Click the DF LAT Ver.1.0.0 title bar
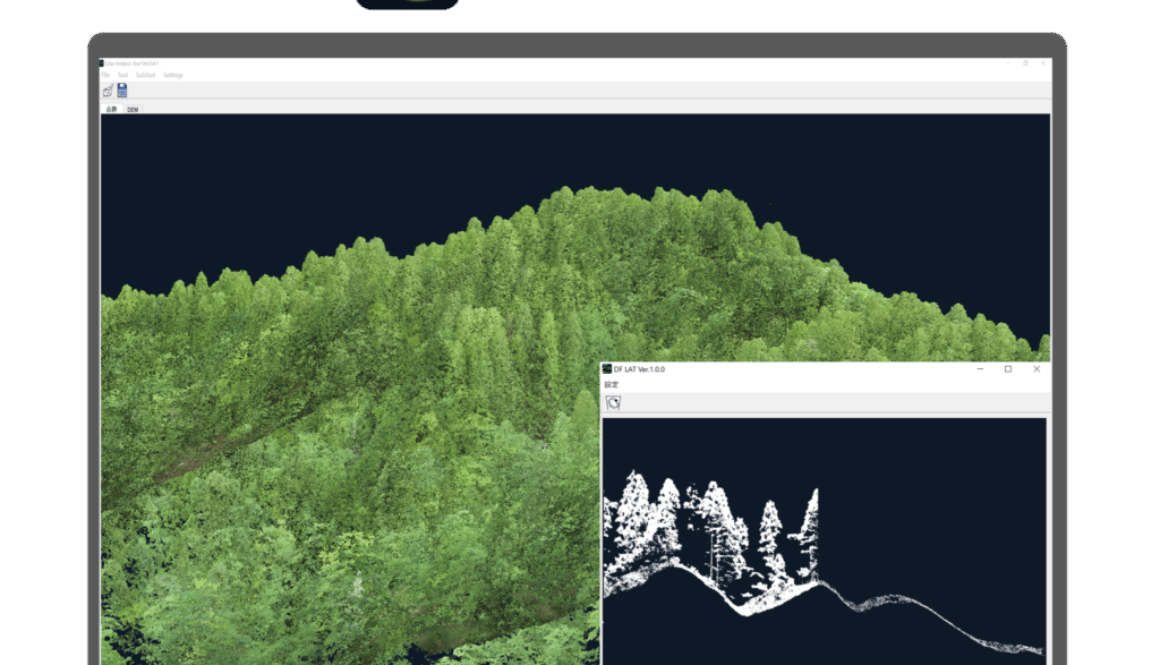 800,369
